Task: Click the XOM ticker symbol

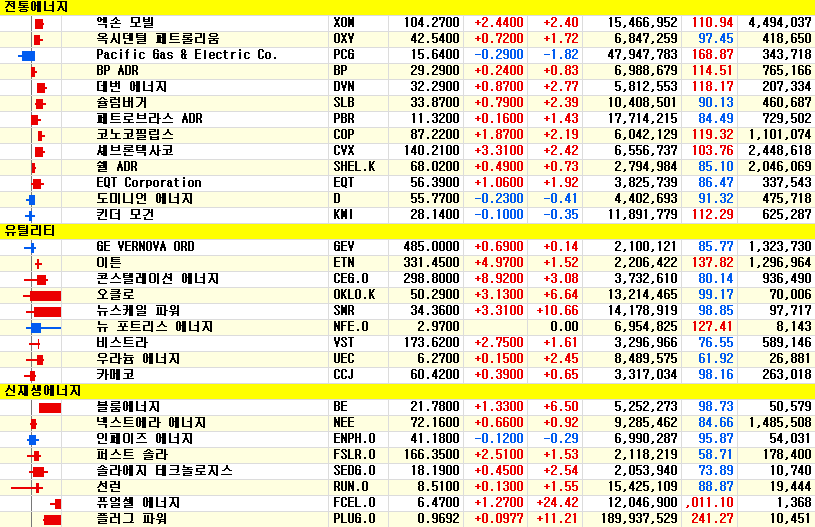Action: [x=344, y=22]
